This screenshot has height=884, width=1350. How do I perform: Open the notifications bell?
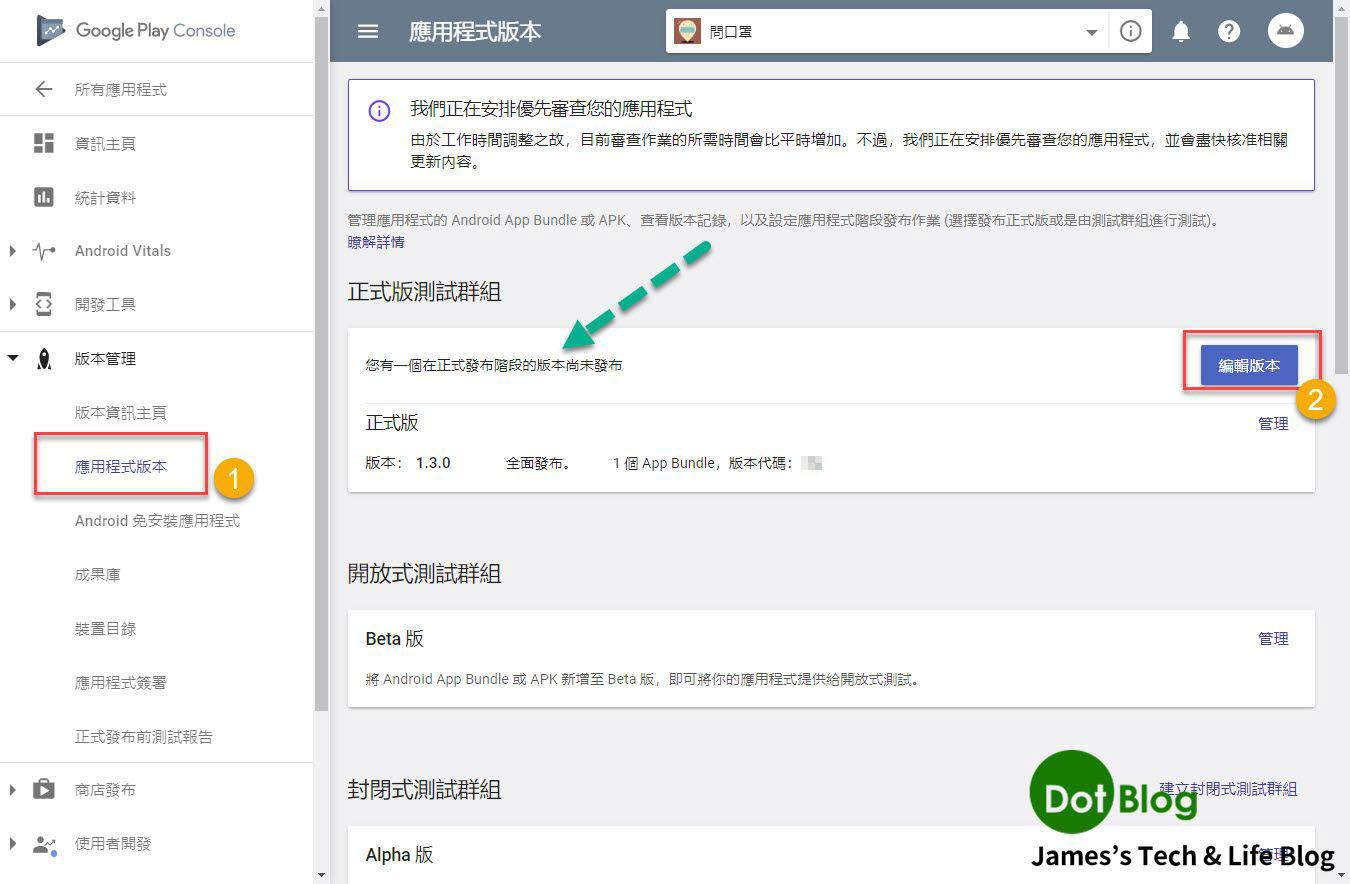[x=1181, y=31]
